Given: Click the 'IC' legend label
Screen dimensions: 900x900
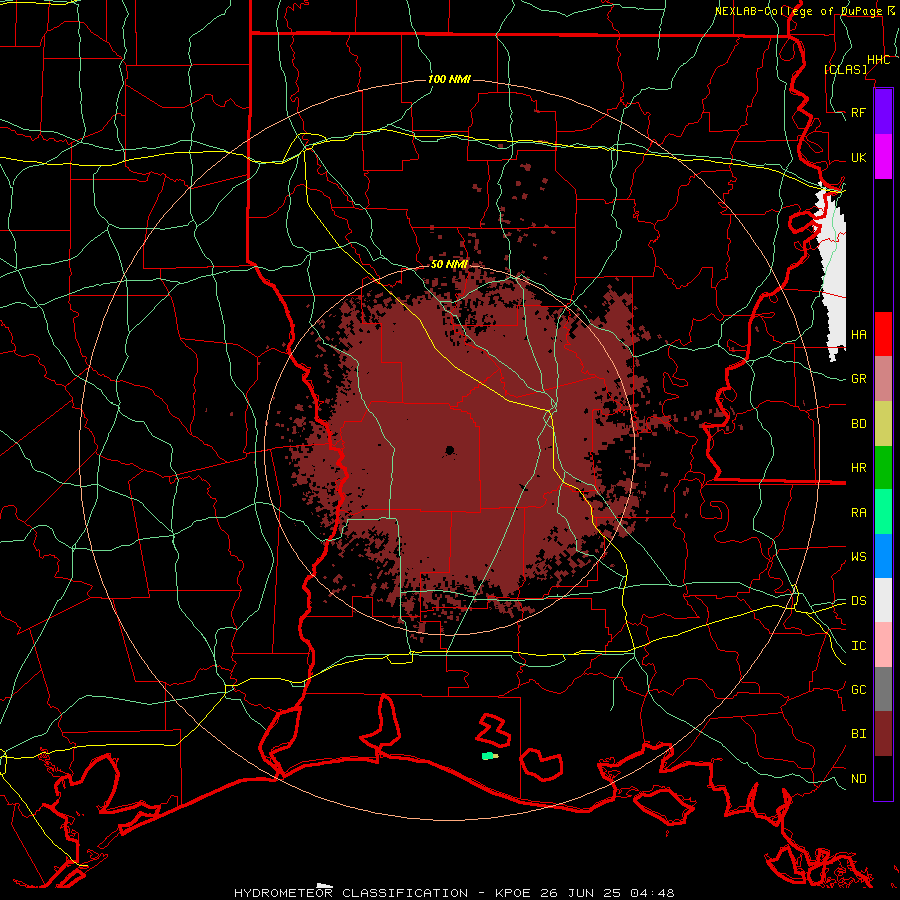Looking at the screenshot, I should pyautogui.click(x=858, y=646).
